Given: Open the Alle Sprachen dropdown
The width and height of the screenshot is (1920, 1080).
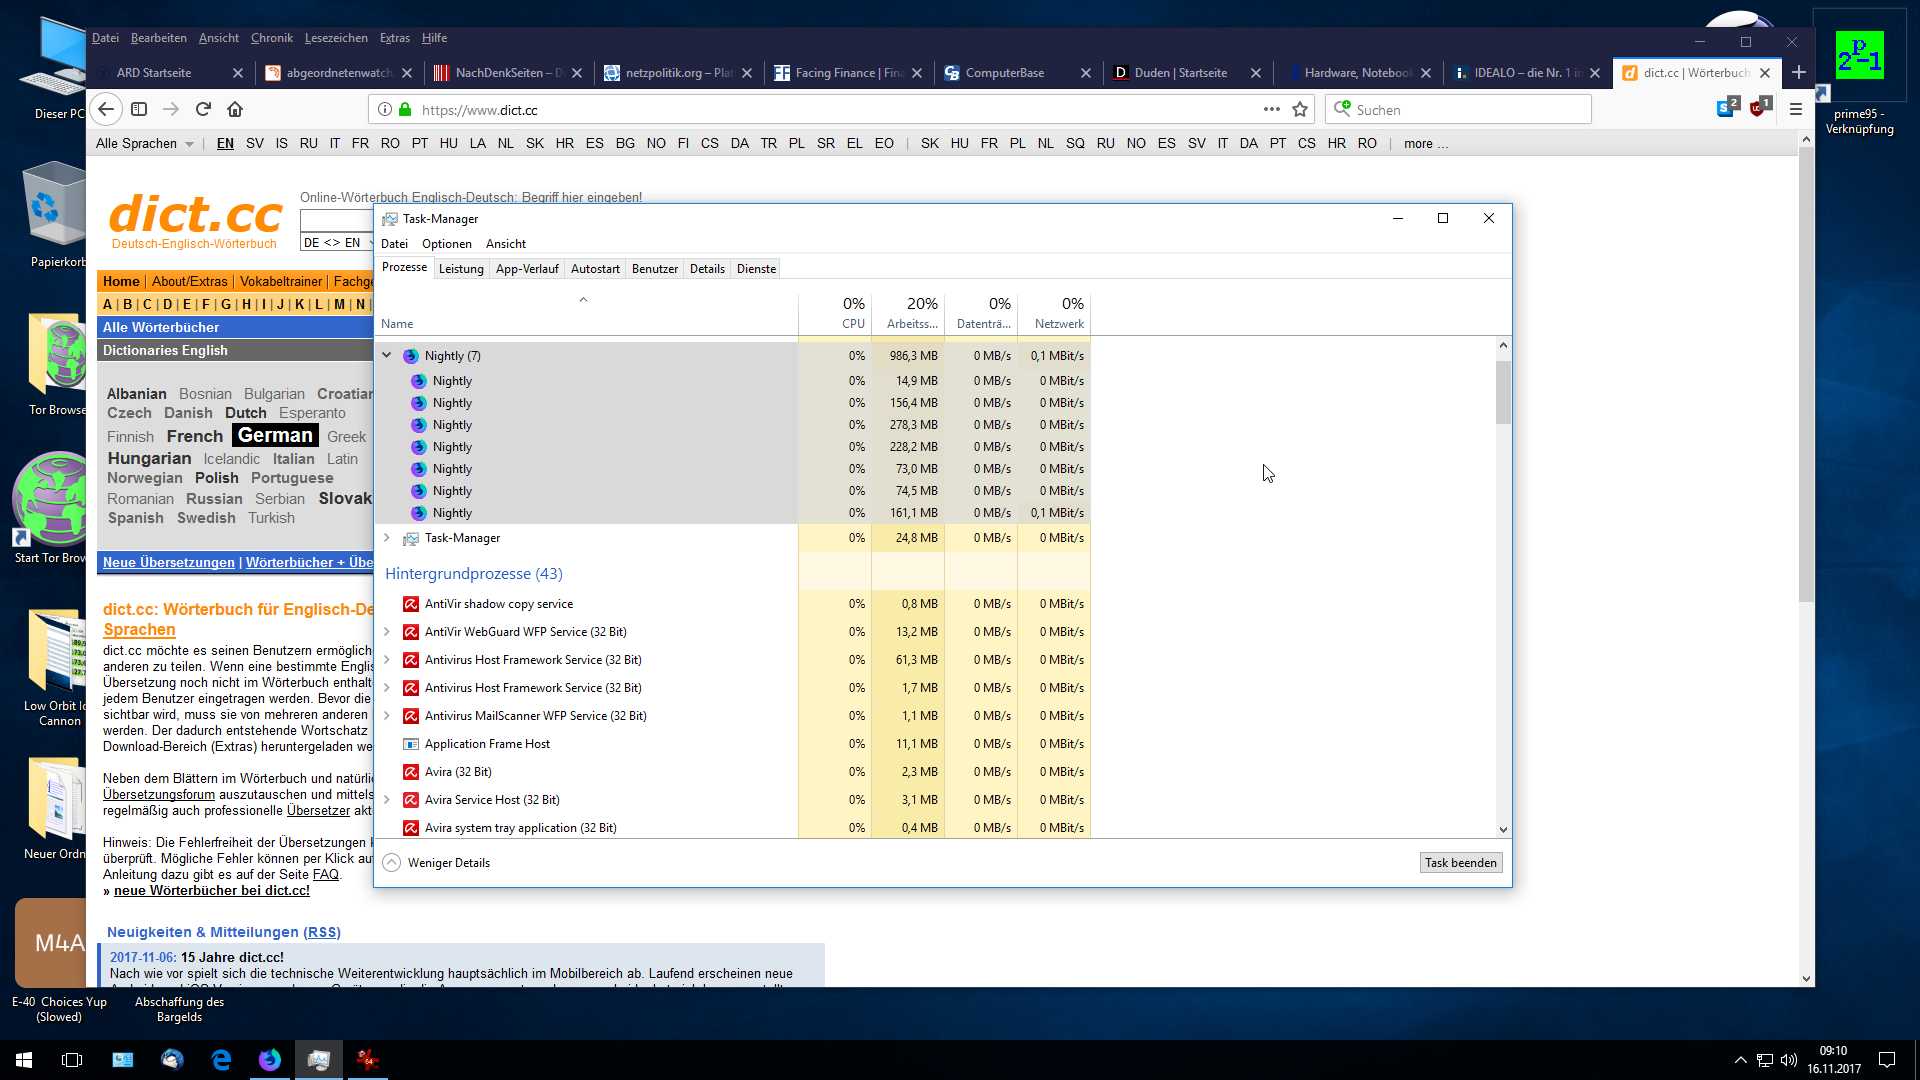Looking at the screenshot, I should pos(144,144).
